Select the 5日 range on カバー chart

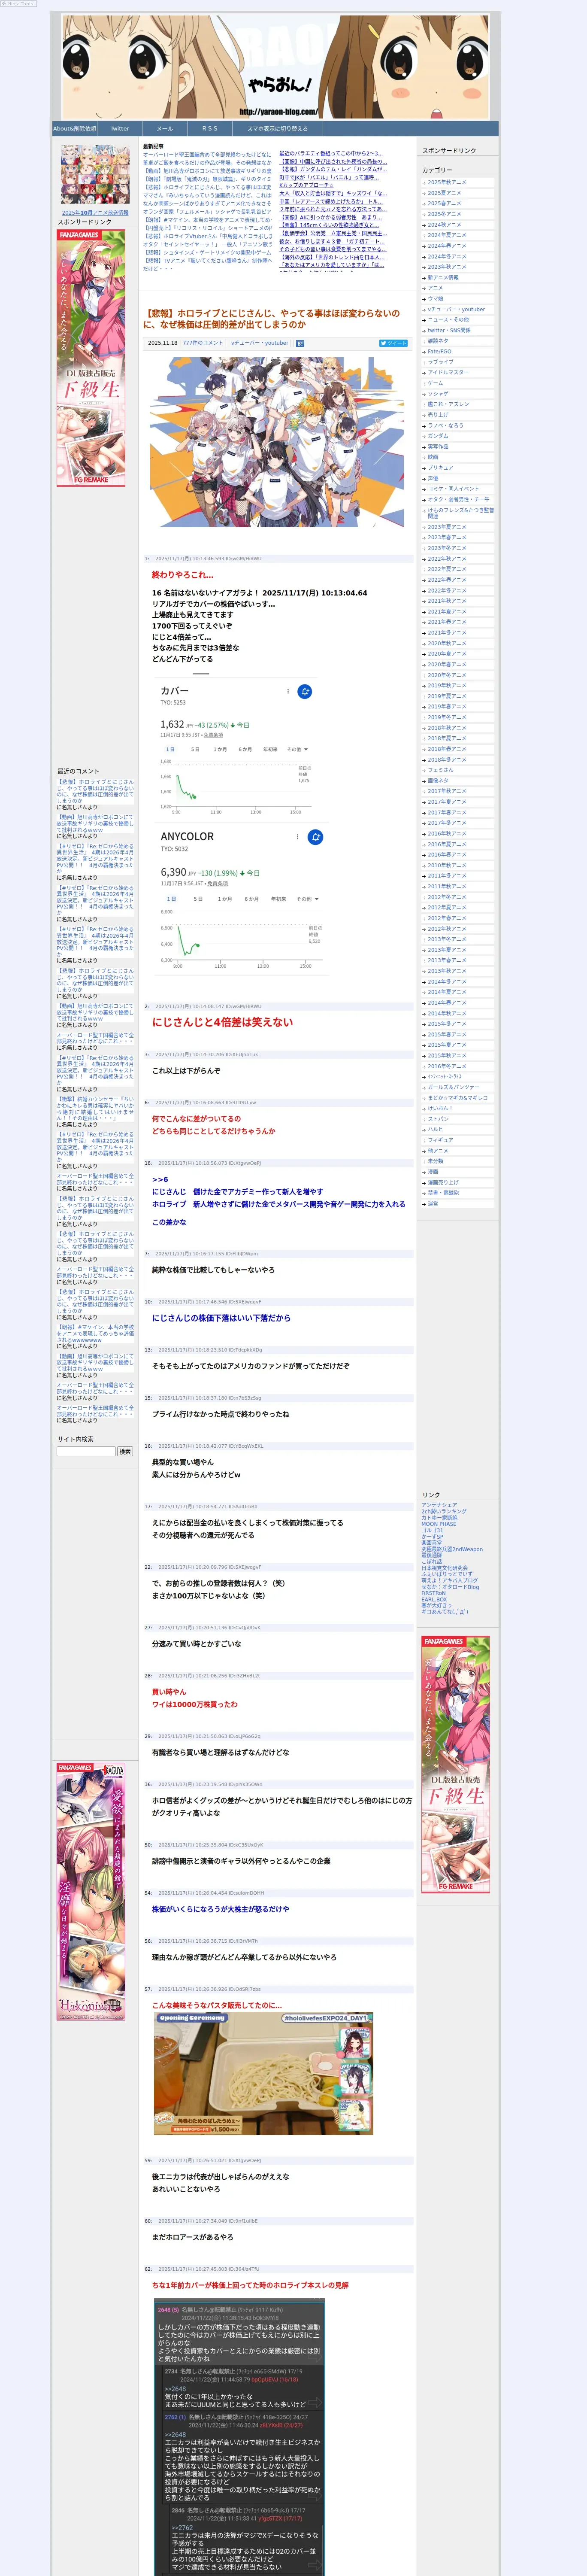pos(195,749)
